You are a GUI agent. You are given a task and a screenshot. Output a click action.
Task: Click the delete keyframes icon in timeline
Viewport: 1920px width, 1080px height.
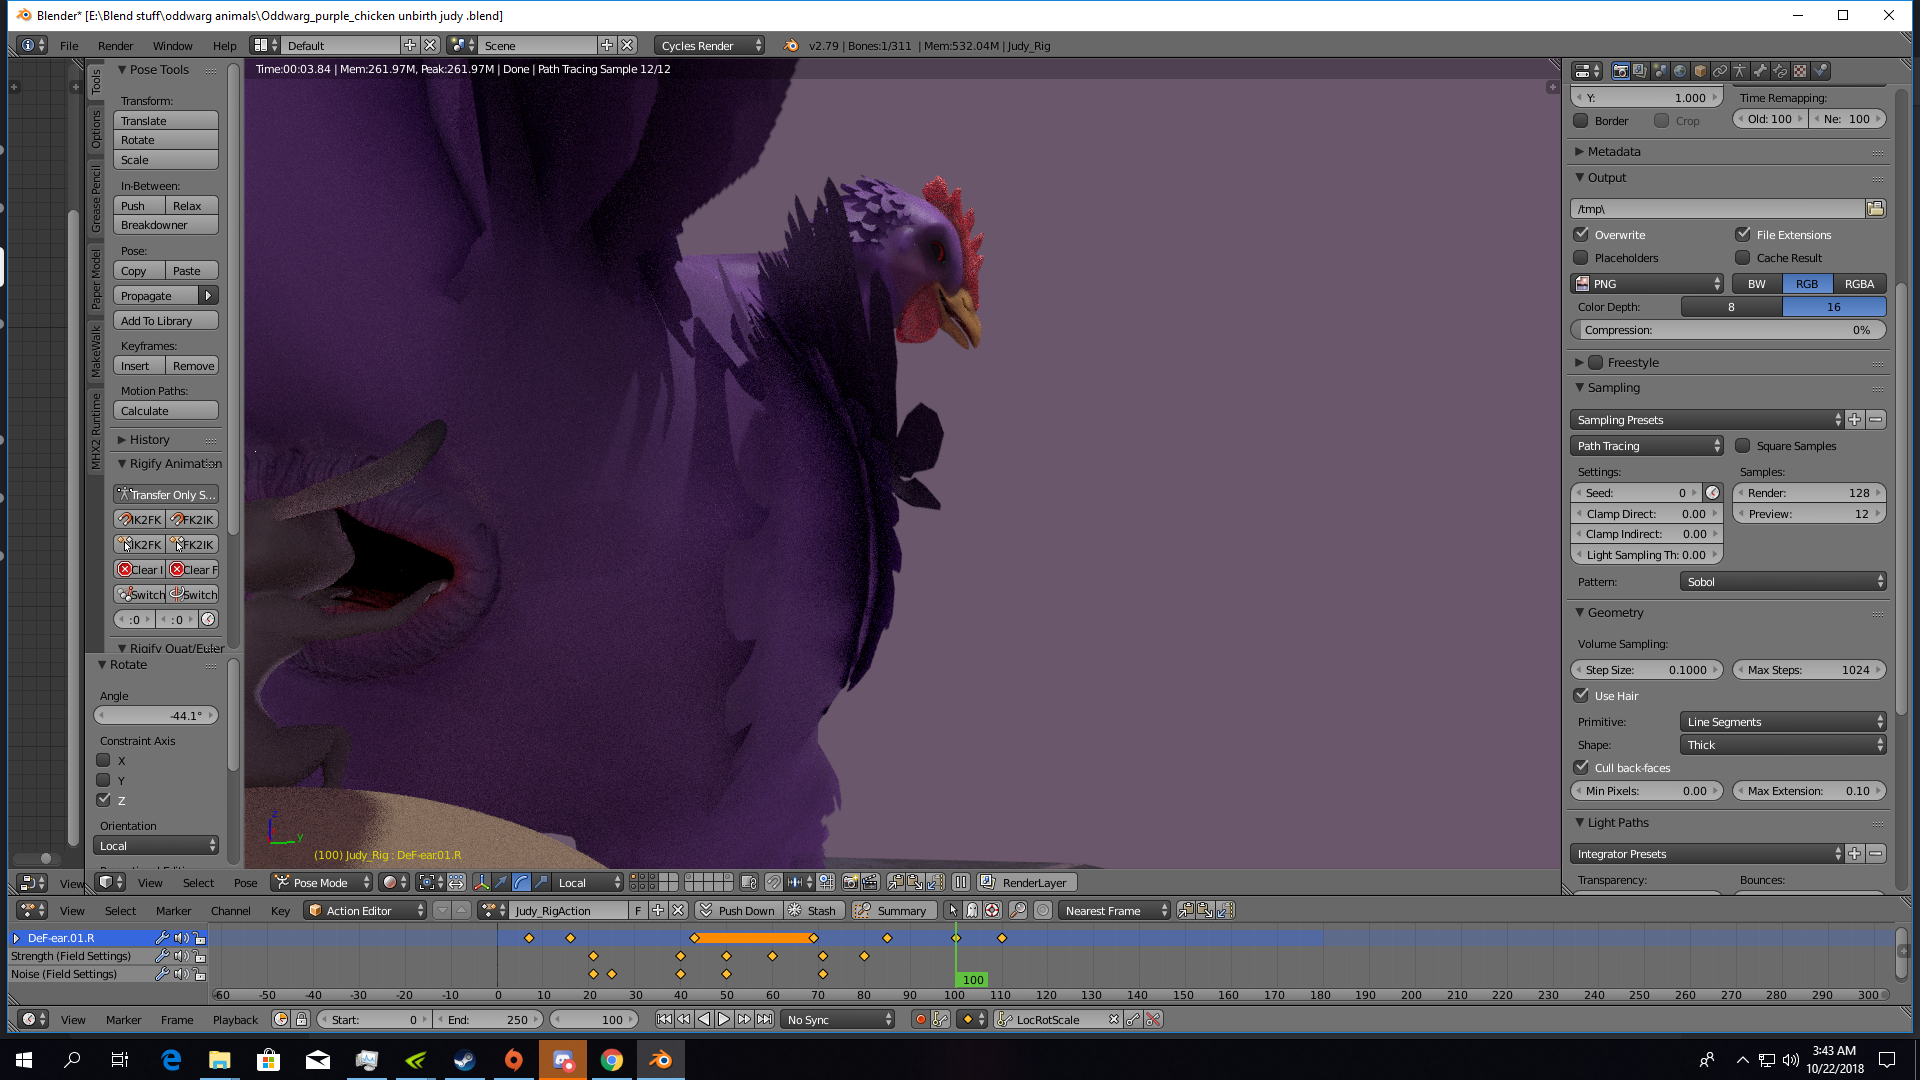coord(1153,1020)
